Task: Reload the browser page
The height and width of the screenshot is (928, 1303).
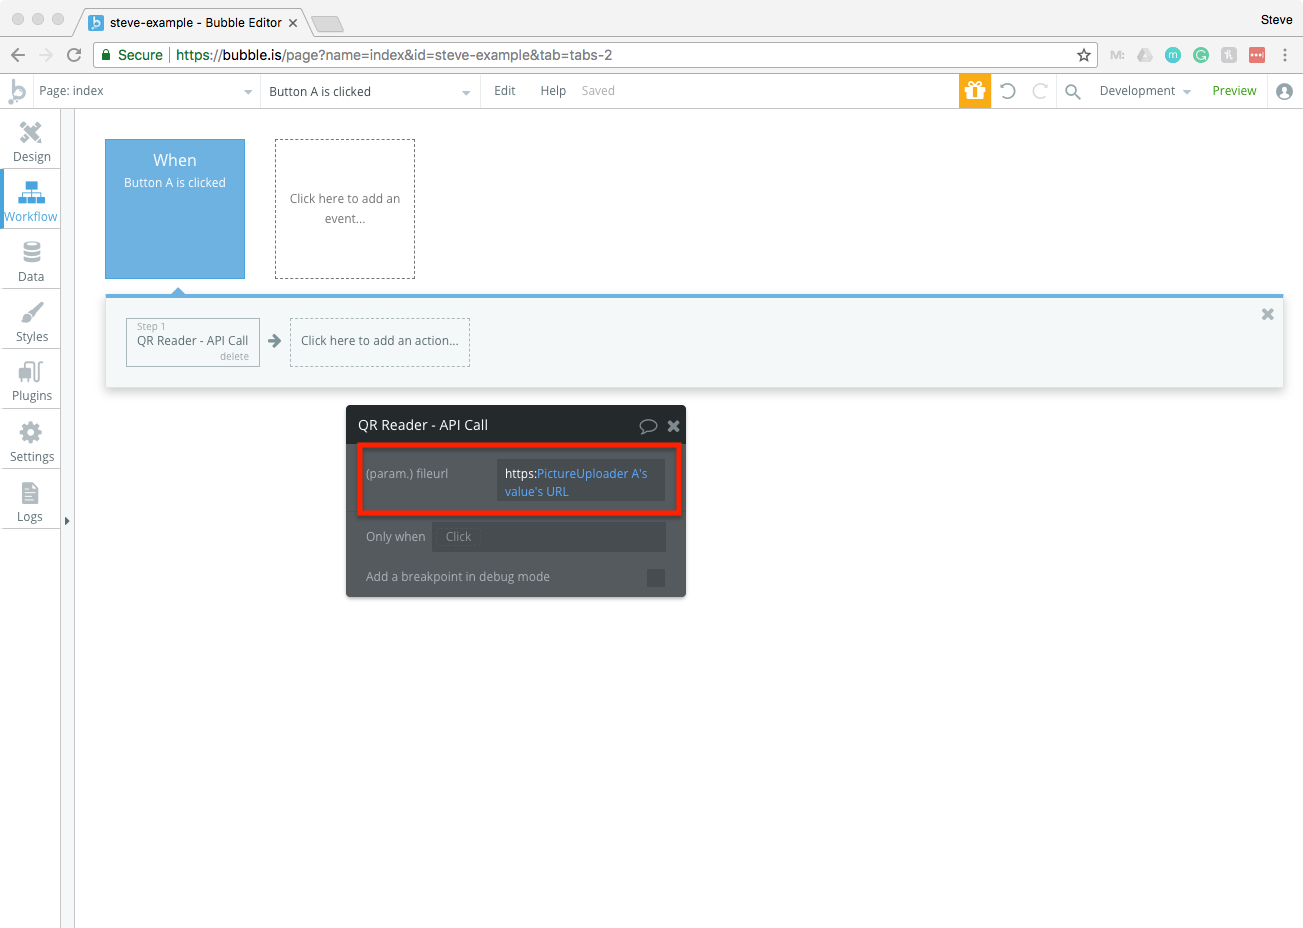Action: pyautogui.click(x=74, y=55)
